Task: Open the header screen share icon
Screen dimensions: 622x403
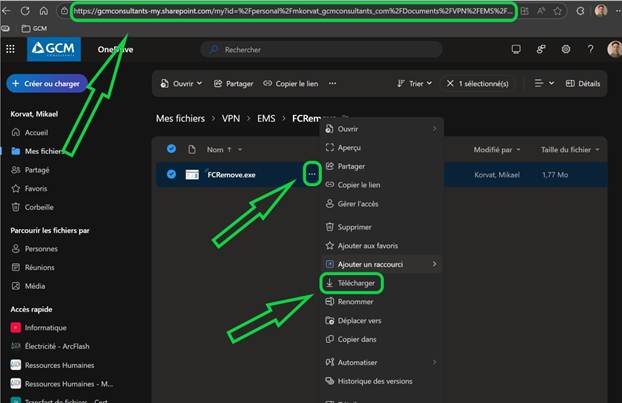Action: tap(516, 49)
